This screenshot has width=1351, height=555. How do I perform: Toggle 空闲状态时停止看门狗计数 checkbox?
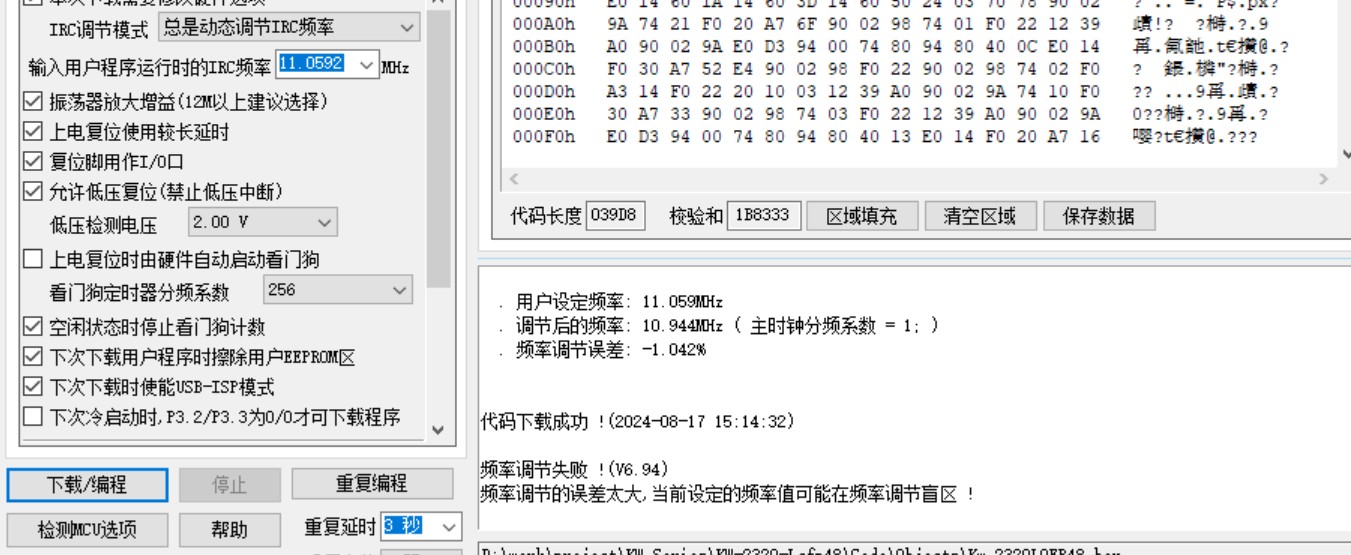point(33,327)
